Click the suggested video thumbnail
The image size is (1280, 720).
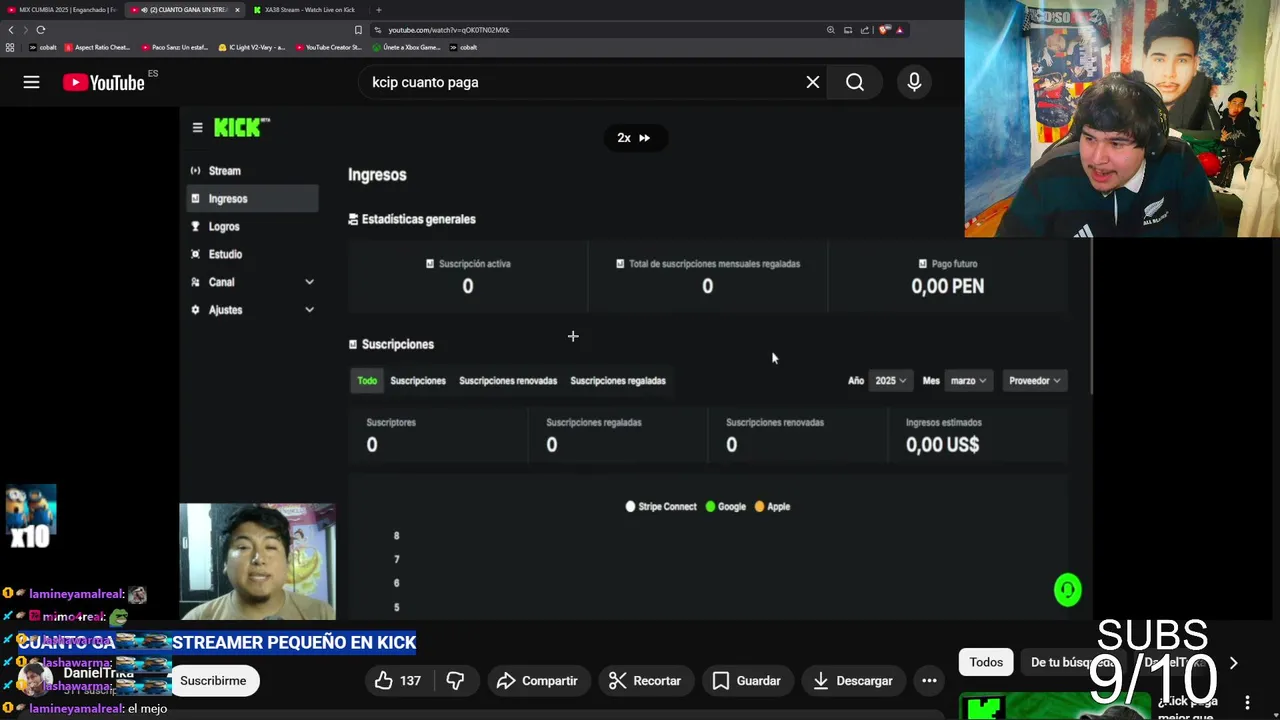(x=1053, y=706)
